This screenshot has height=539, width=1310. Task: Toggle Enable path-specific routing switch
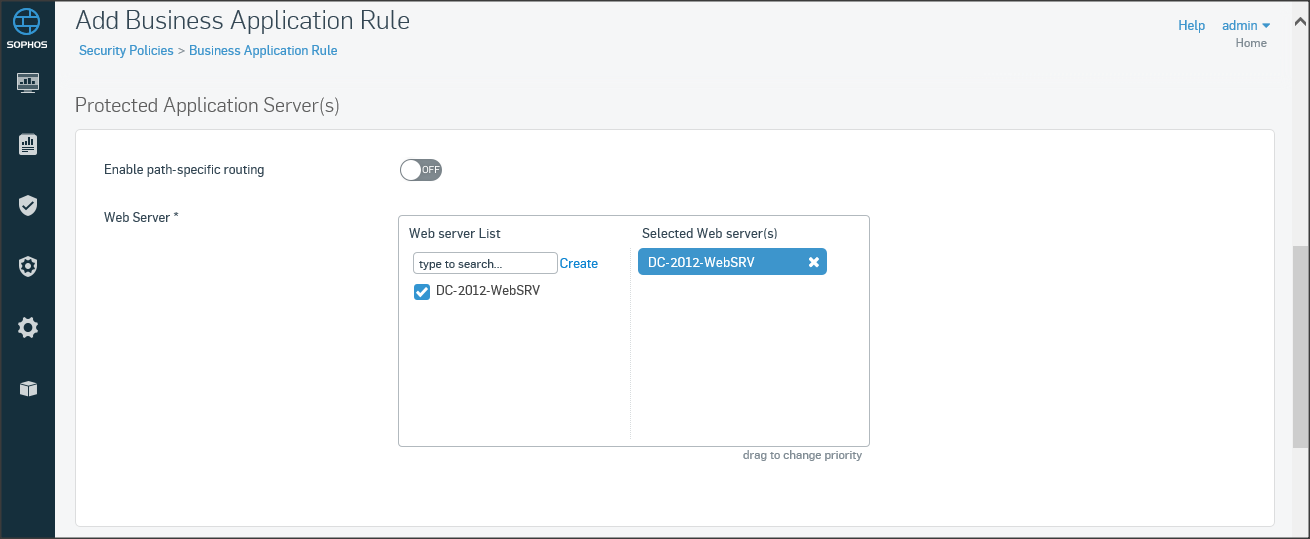(421, 170)
